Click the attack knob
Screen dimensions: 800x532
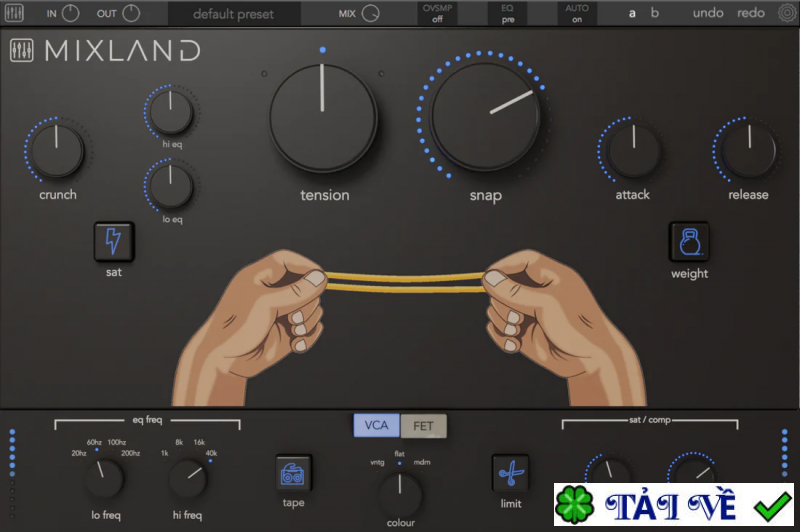(x=634, y=150)
